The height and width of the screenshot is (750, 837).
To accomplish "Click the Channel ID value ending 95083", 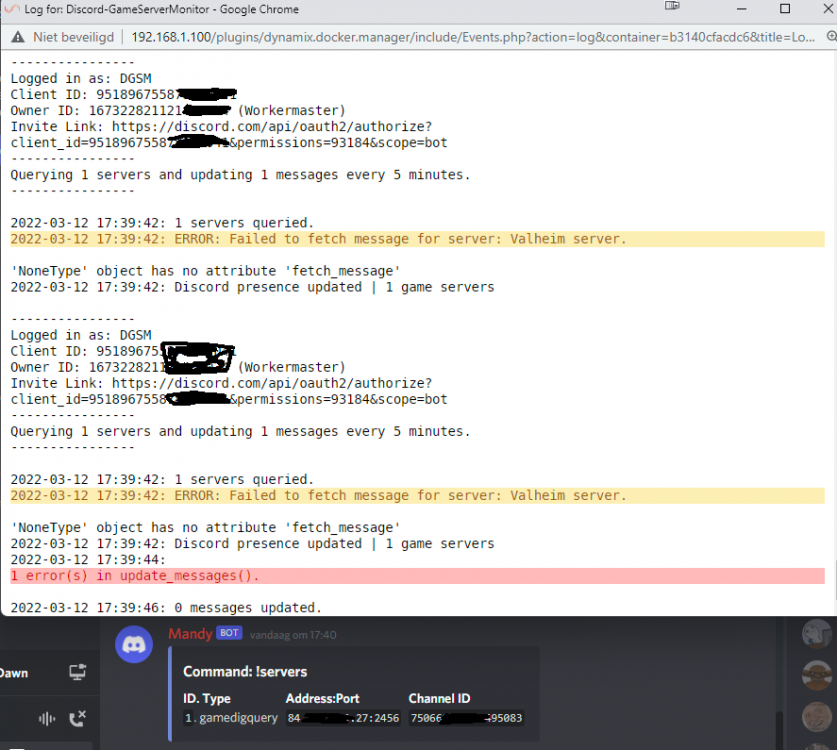I will click(466, 718).
